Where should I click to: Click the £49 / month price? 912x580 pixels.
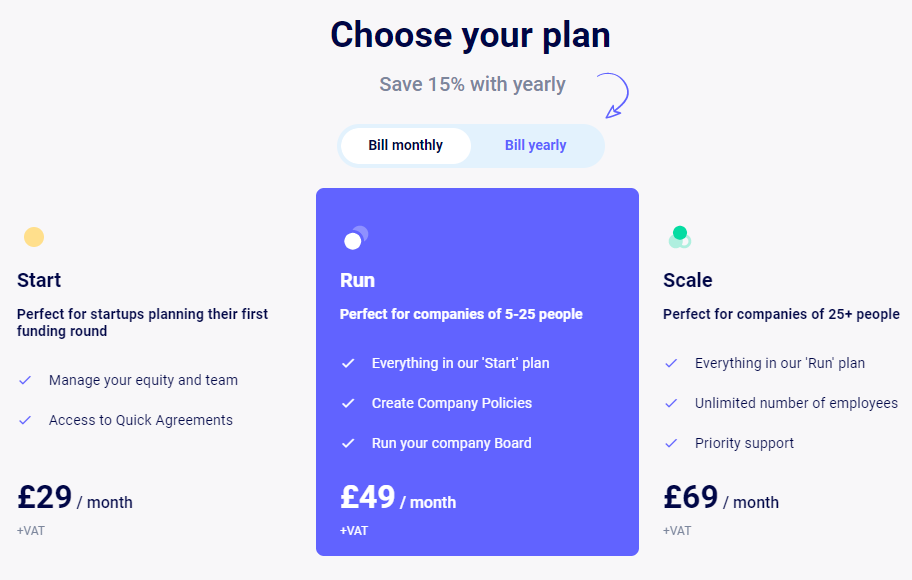pyautogui.click(x=398, y=498)
